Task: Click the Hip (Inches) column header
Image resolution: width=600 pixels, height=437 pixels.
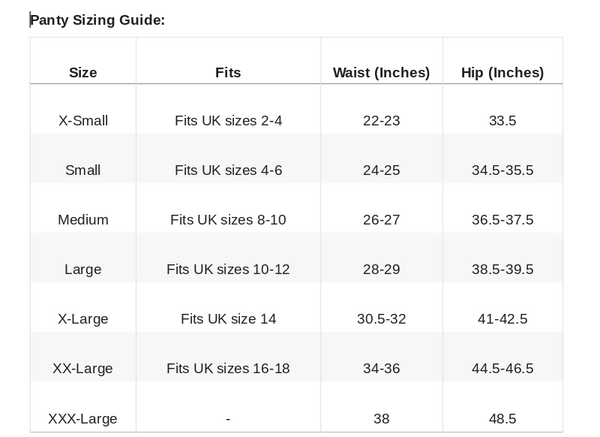Action: pos(502,72)
